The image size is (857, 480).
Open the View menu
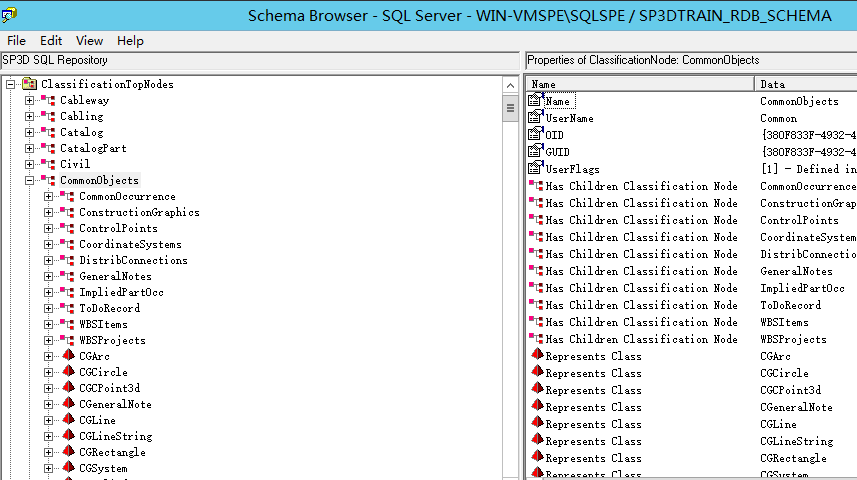(x=89, y=40)
